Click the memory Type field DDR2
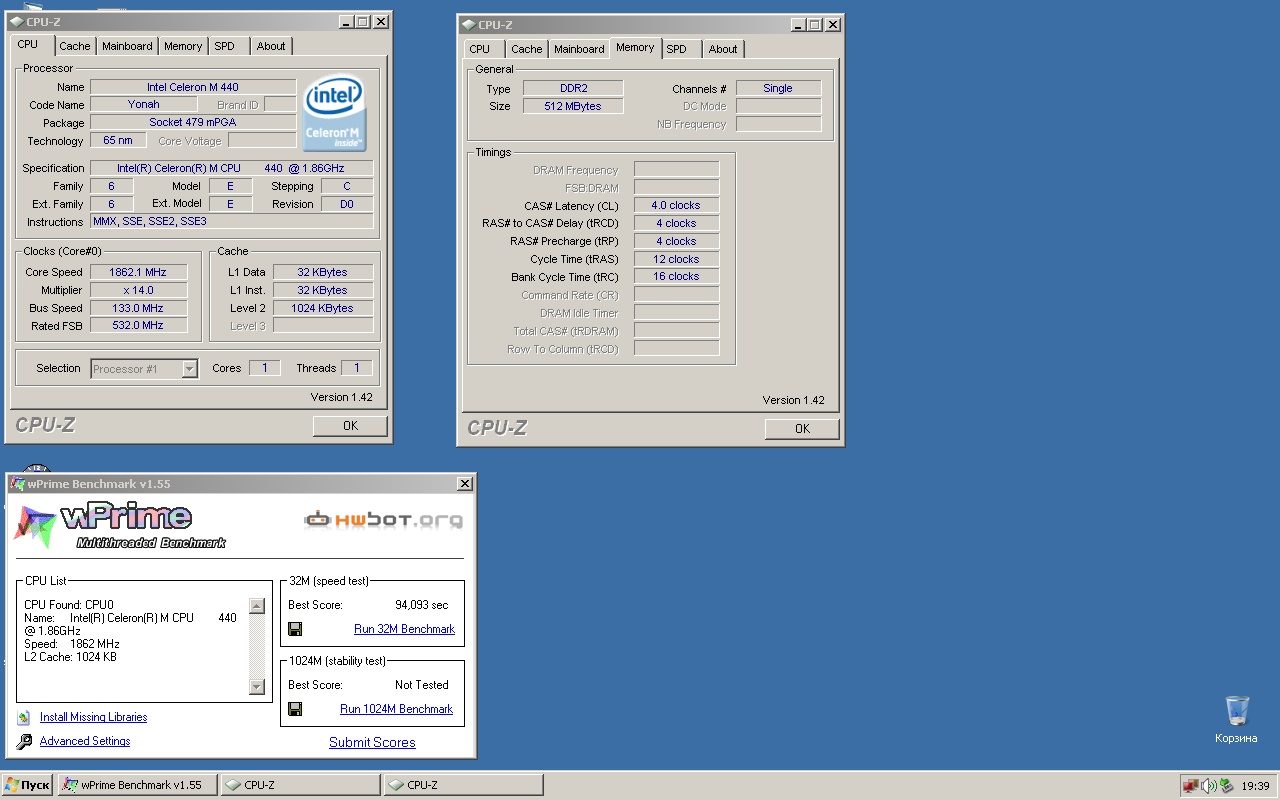The width and height of the screenshot is (1280, 800). tap(573, 88)
